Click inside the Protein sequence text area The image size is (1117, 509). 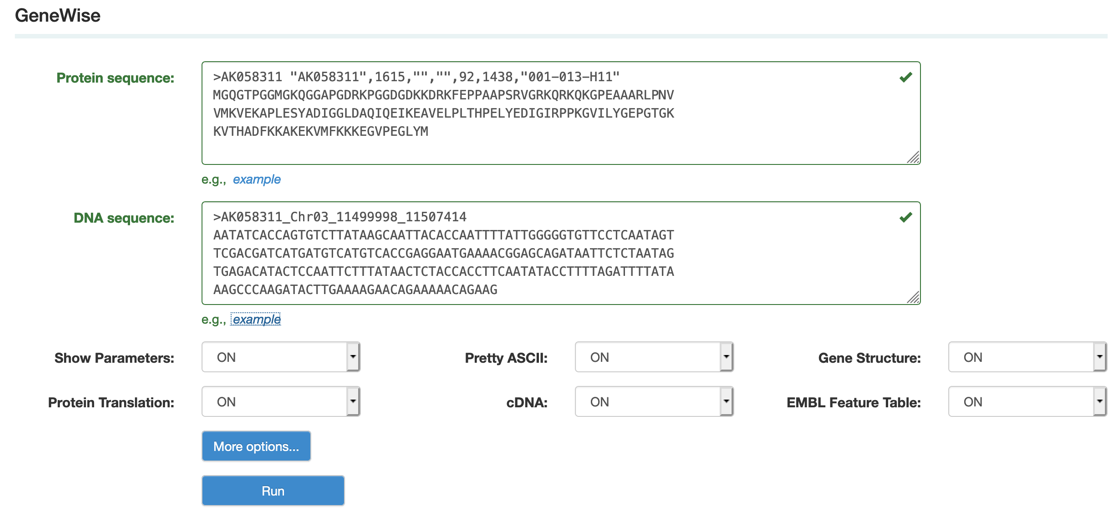(x=560, y=140)
